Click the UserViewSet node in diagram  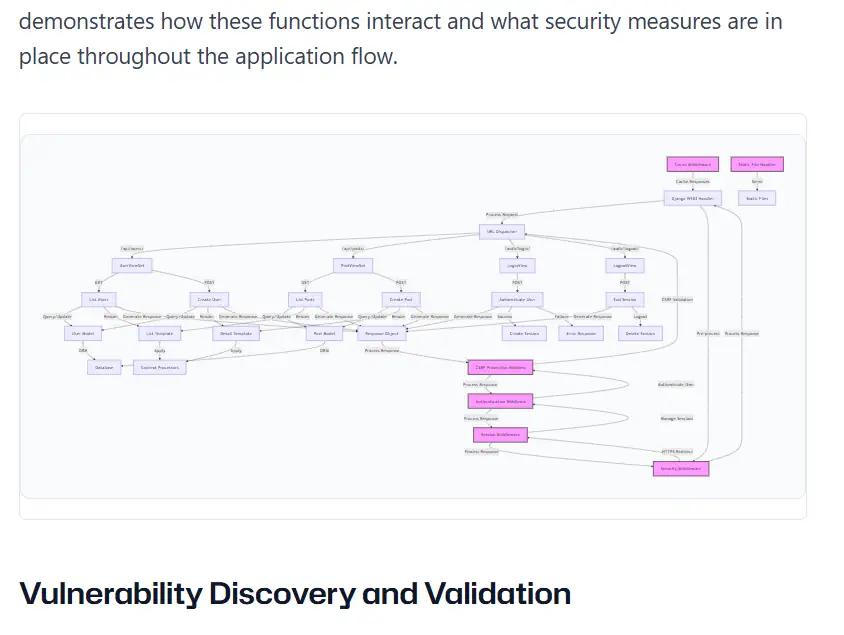[x=132, y=265]
